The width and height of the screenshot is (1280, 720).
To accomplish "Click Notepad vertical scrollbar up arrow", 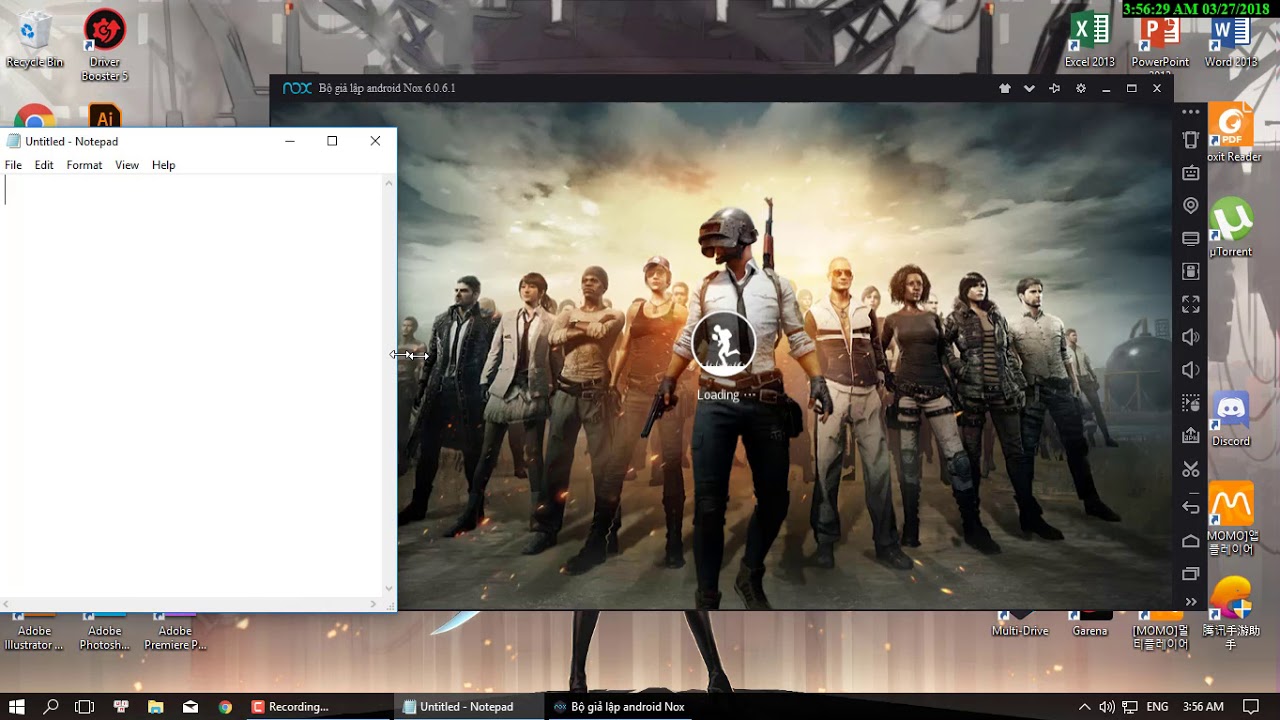I will point(389,183).
